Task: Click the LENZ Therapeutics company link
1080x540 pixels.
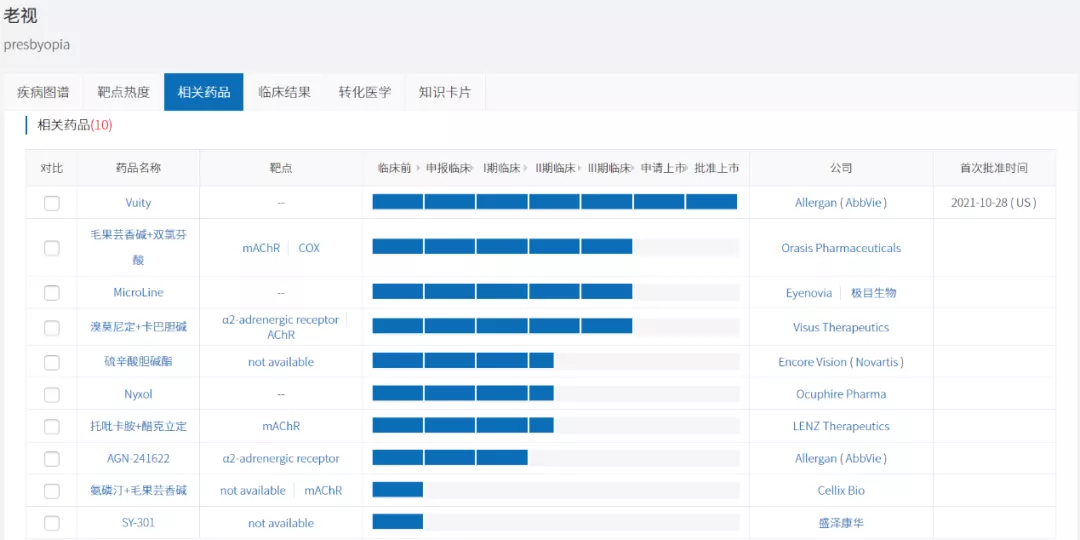Action: click(x=841, y=426)
